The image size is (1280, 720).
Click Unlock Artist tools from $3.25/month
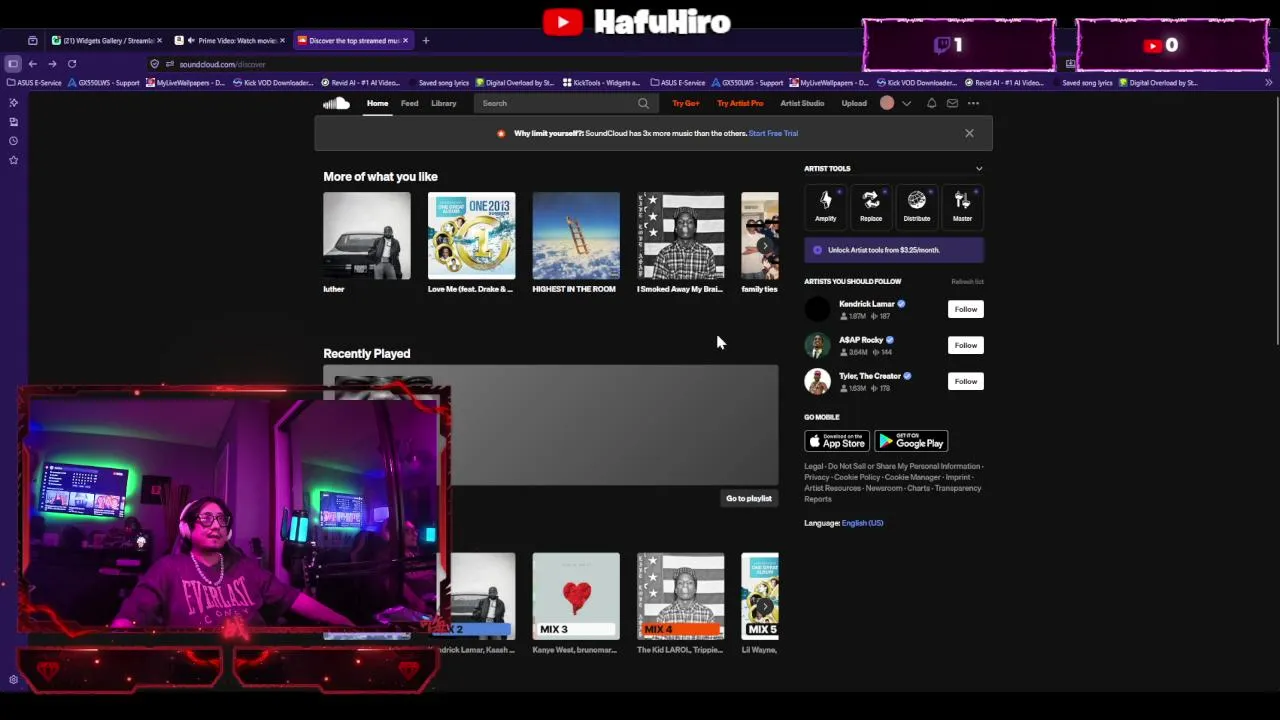coord(894,250)
